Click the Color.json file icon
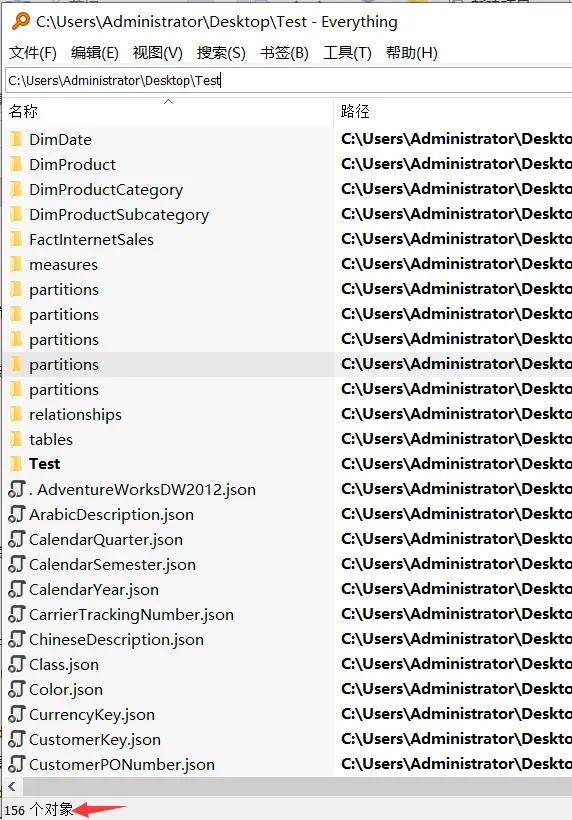This screenshot has height=820, width=572. [x=16, y=689]
